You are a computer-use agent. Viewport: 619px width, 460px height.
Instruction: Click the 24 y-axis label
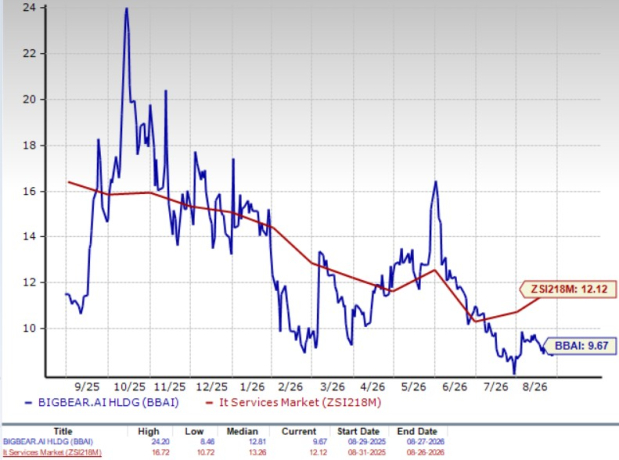point(29,8)
